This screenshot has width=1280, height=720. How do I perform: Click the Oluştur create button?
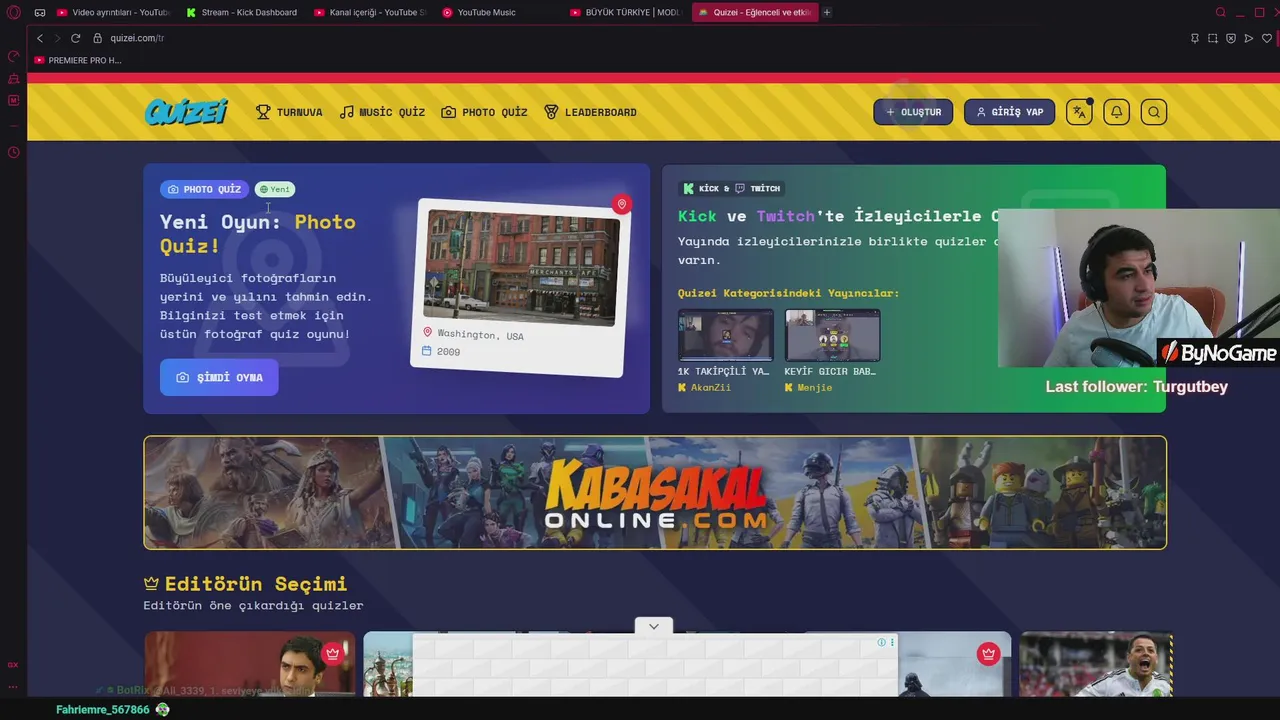pos(913,112)
